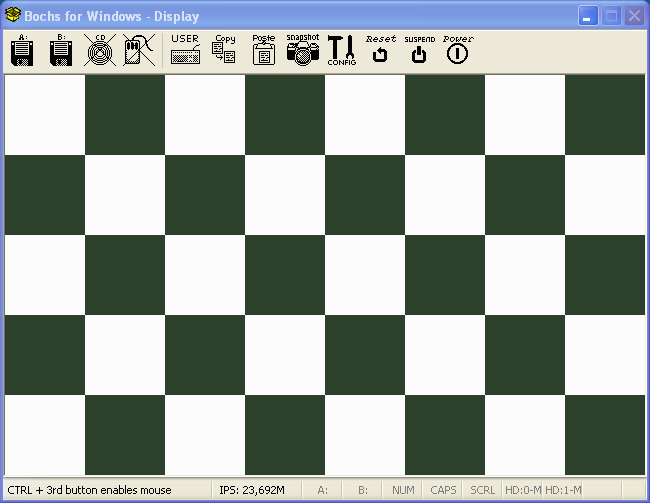Click the SCRL status indicator
650x503 pixels.
[482, 490]
